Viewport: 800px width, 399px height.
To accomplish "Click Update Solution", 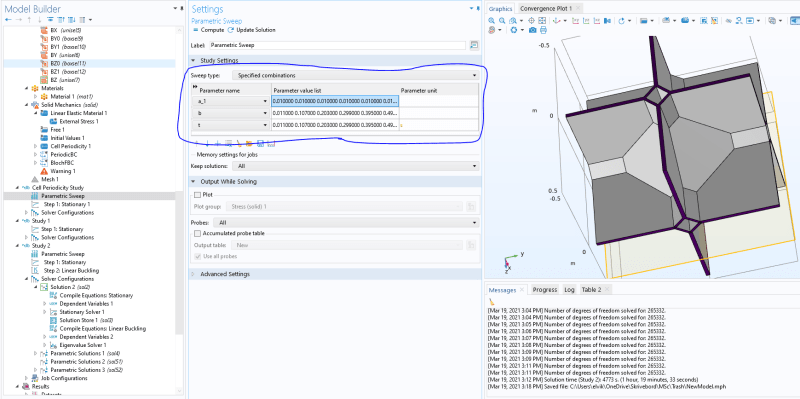I will click(x=252, y=30).
